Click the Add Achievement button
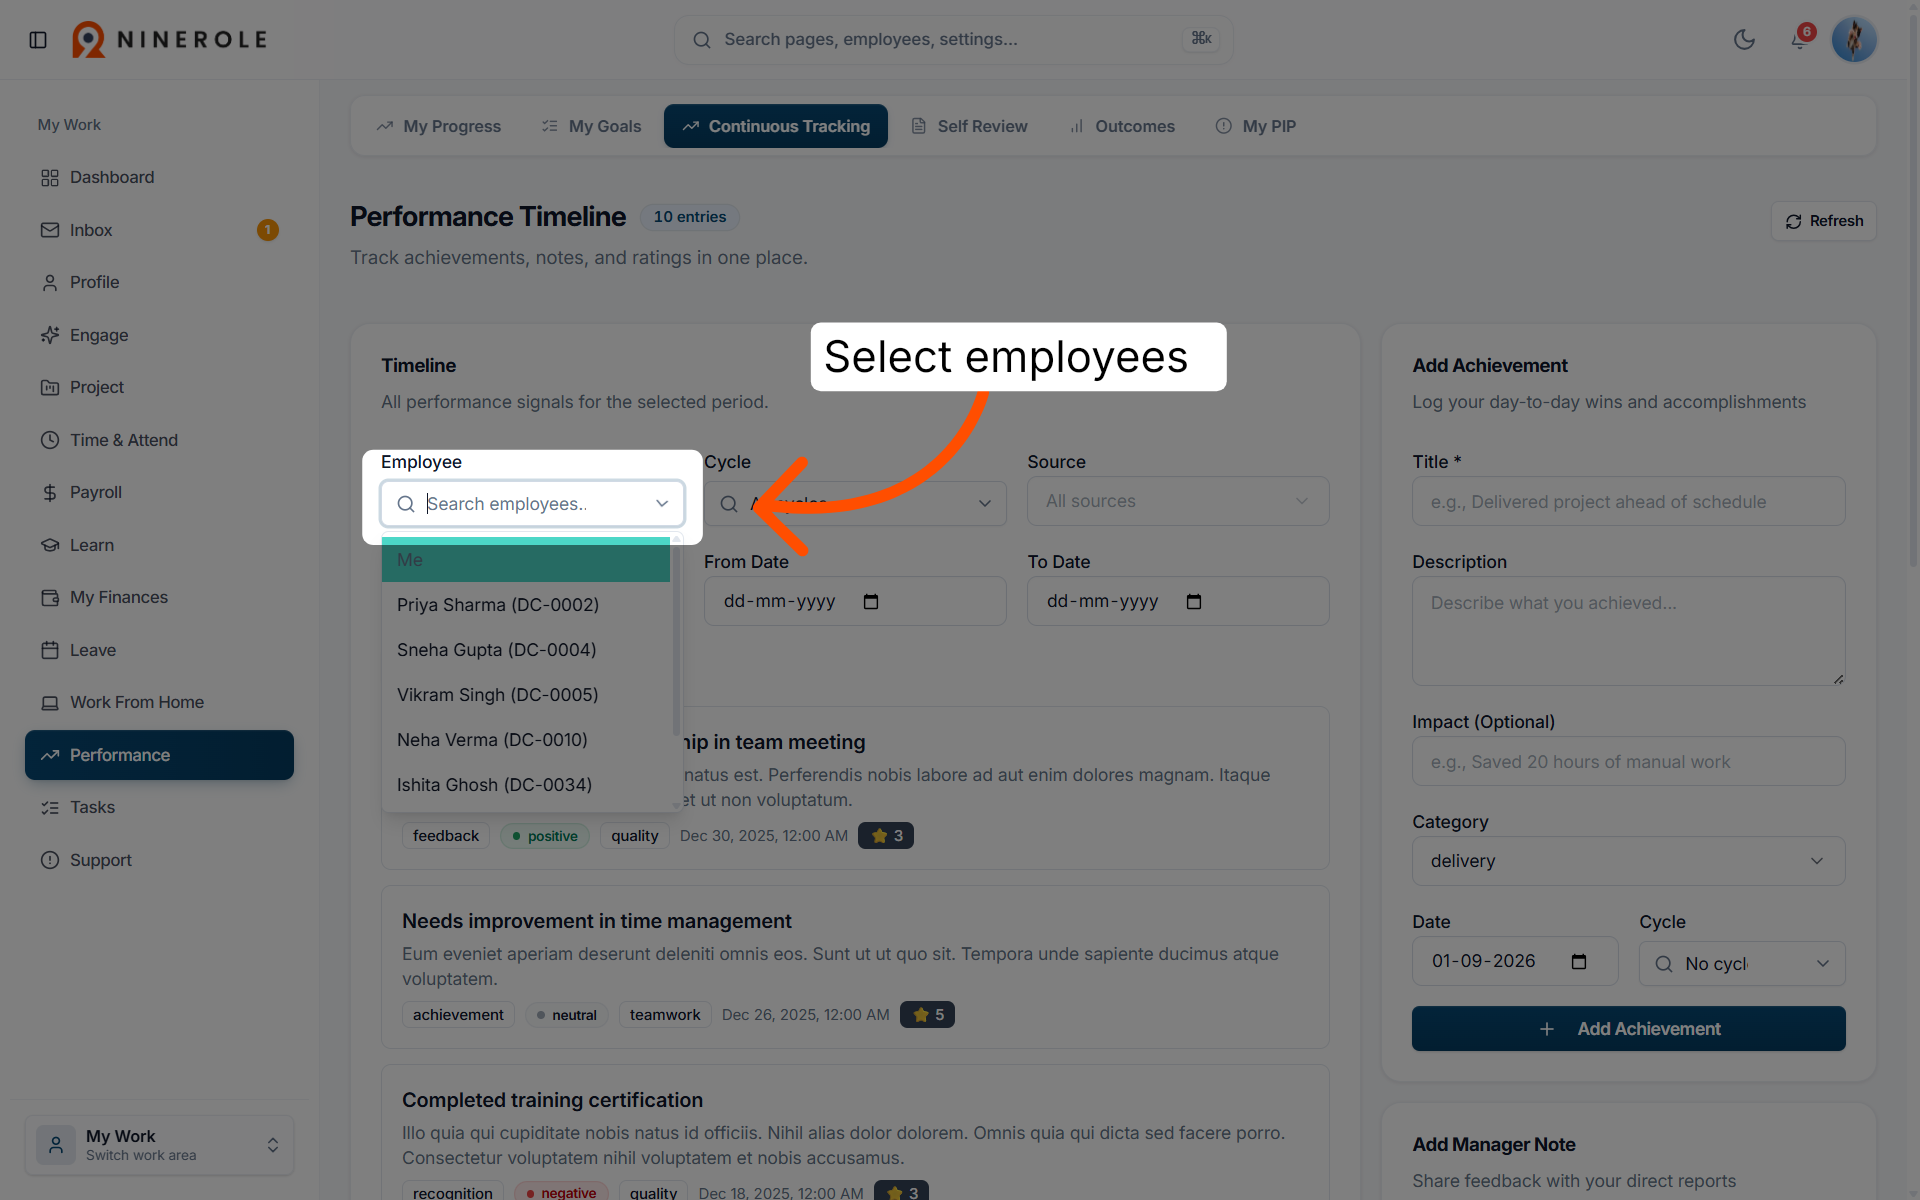The image size is (1920, 1200). [1628, 1028]
